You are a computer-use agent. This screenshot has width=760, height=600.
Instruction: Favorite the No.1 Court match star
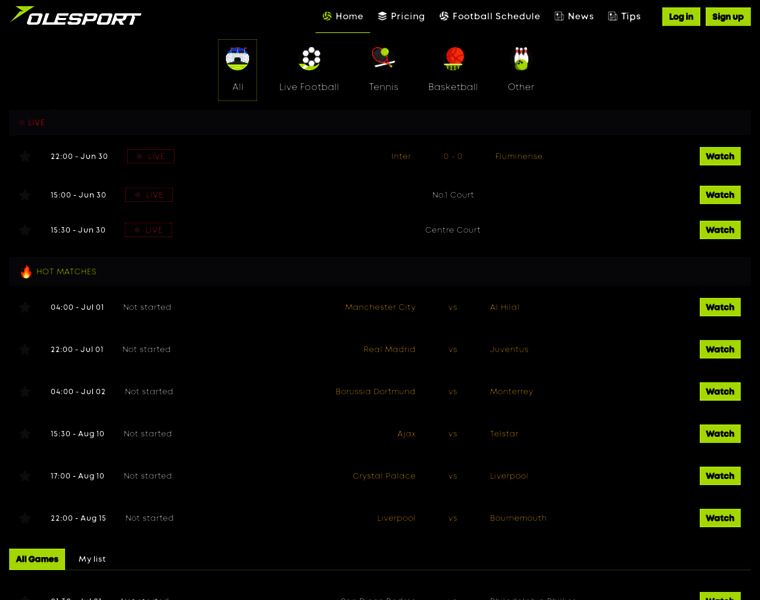[x=25, y=195]
